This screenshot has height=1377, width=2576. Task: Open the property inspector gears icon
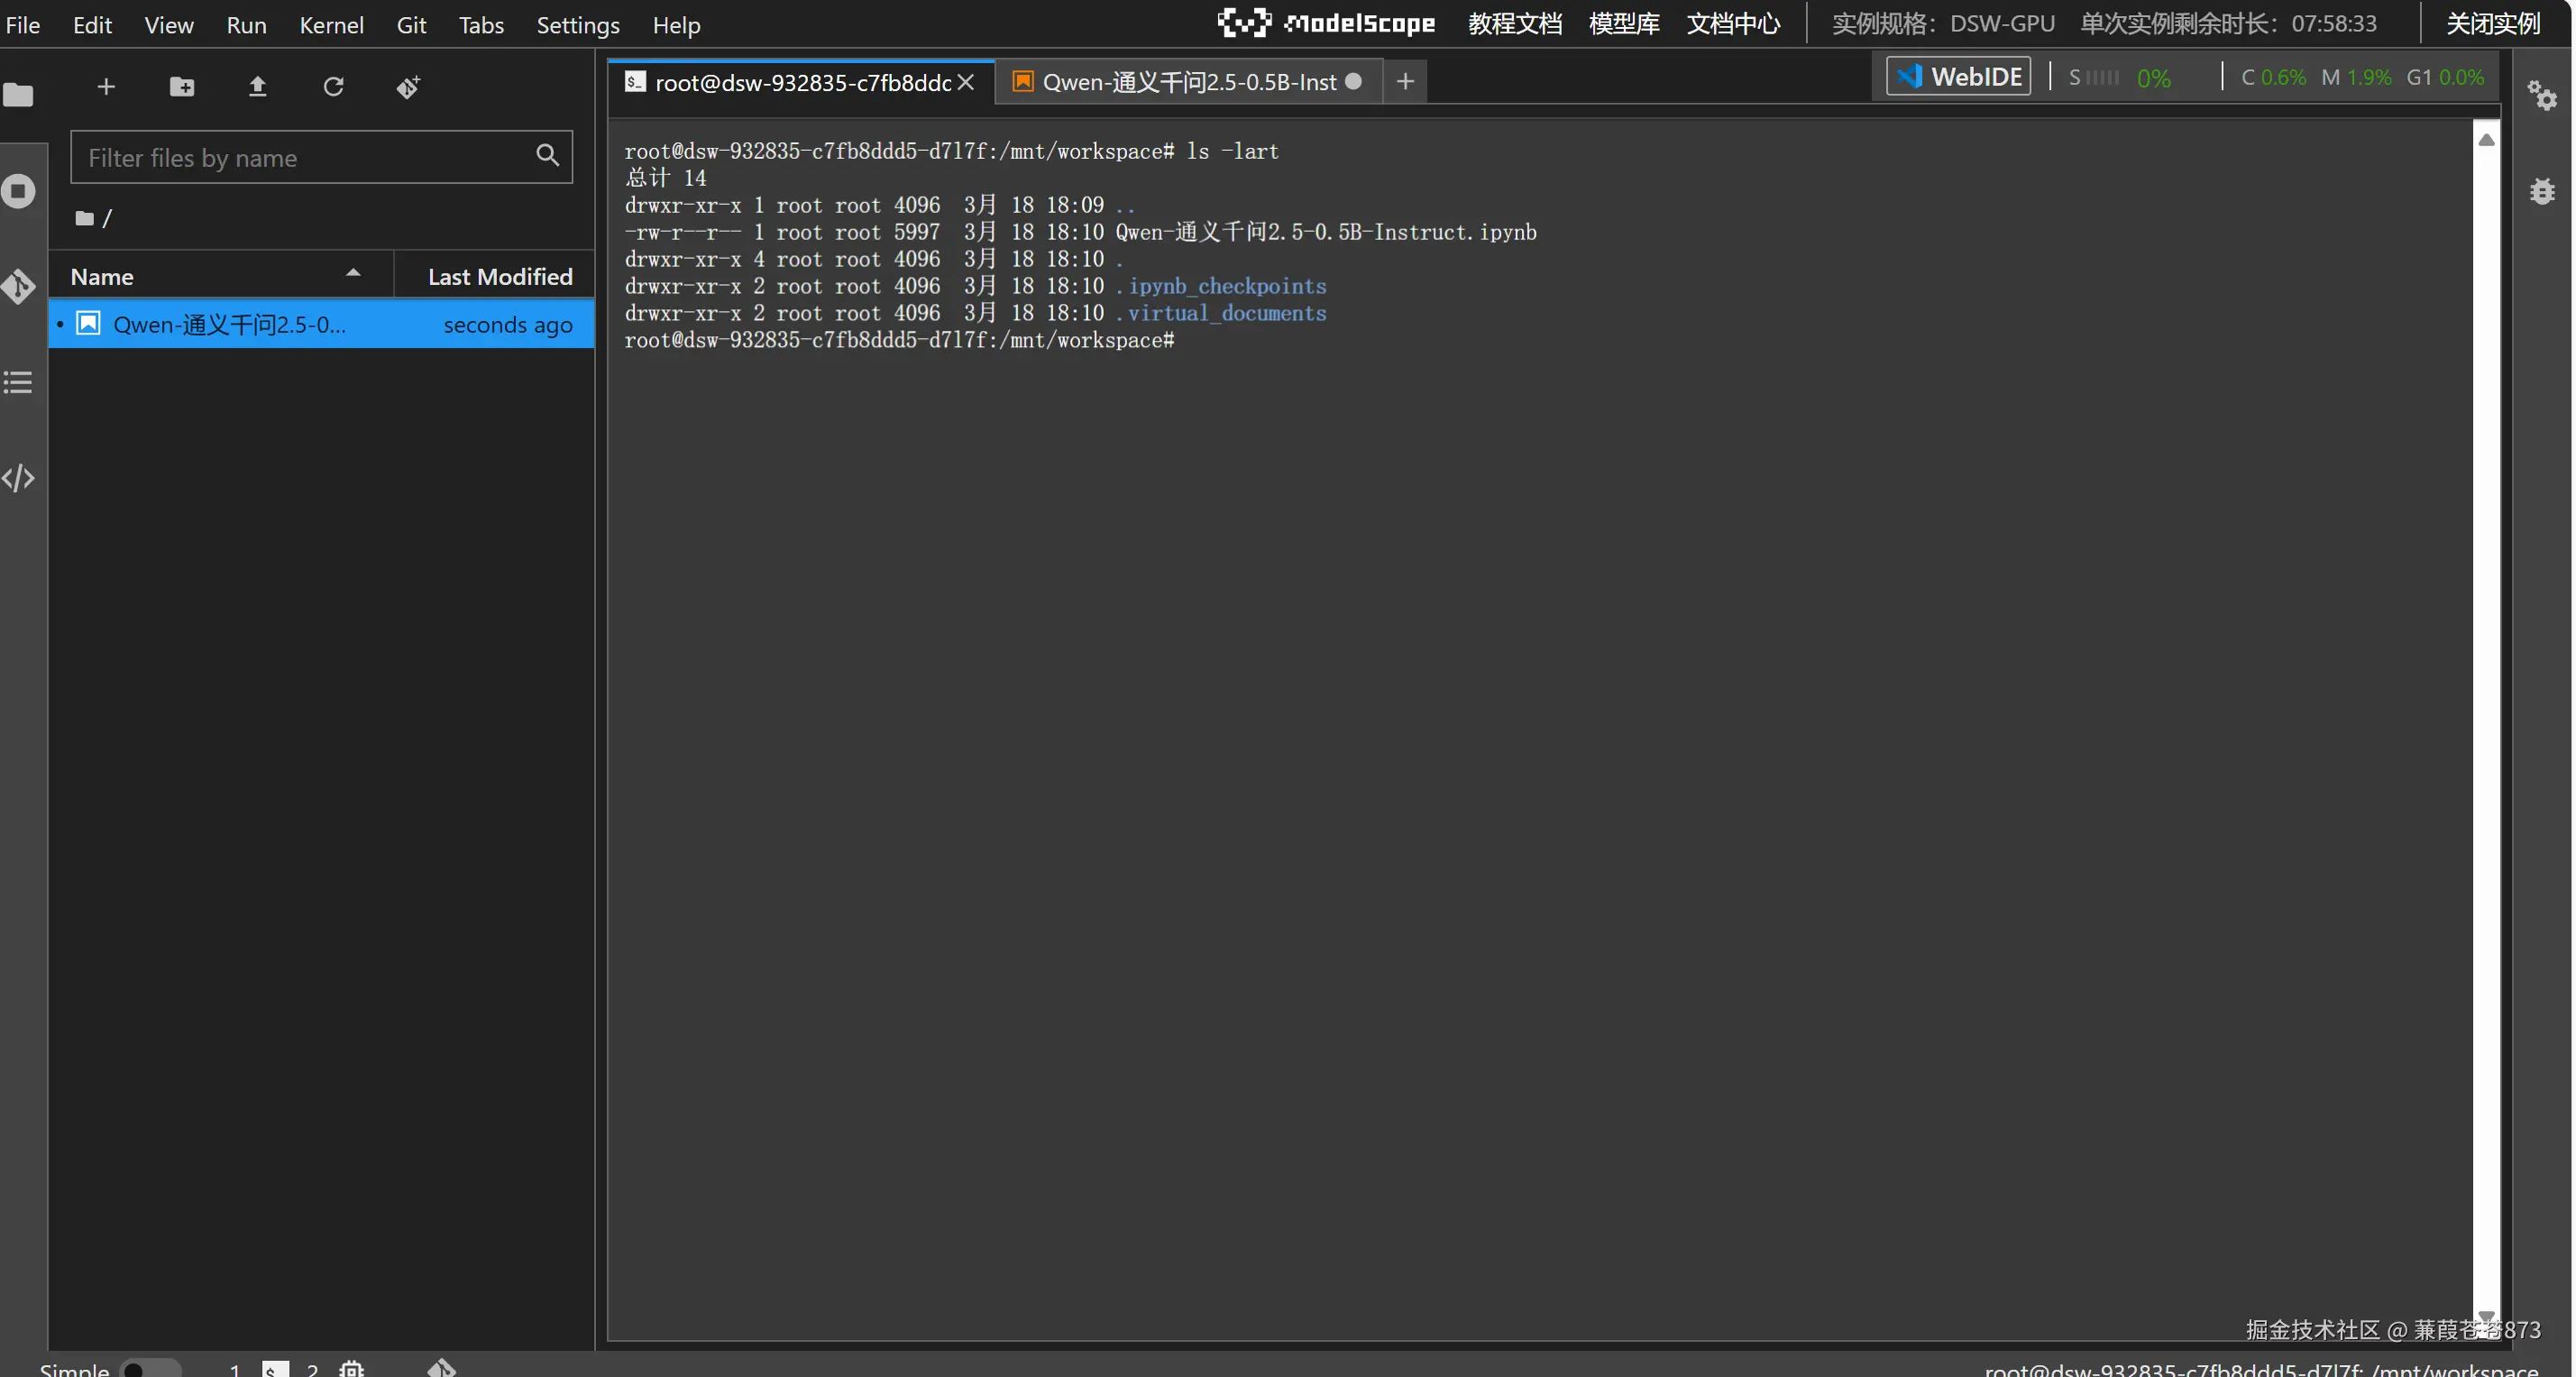pyautogui.click(x=2541, y=96)
